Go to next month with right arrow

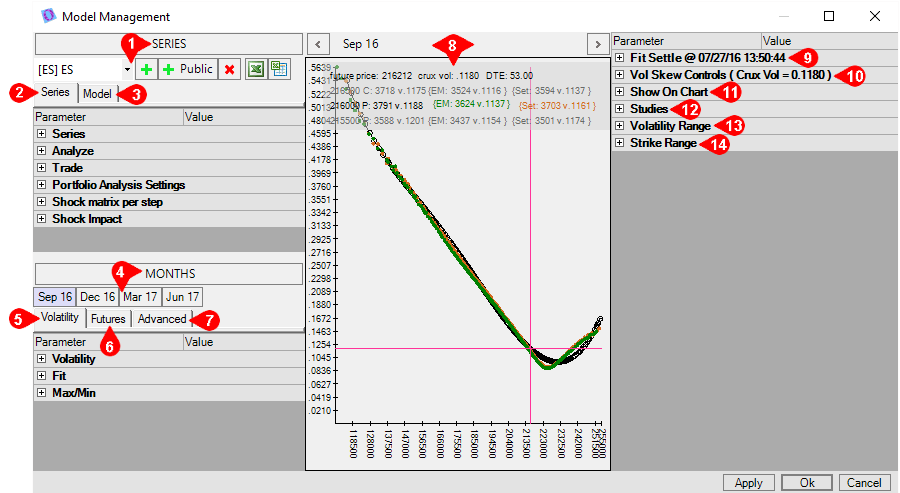597,44
